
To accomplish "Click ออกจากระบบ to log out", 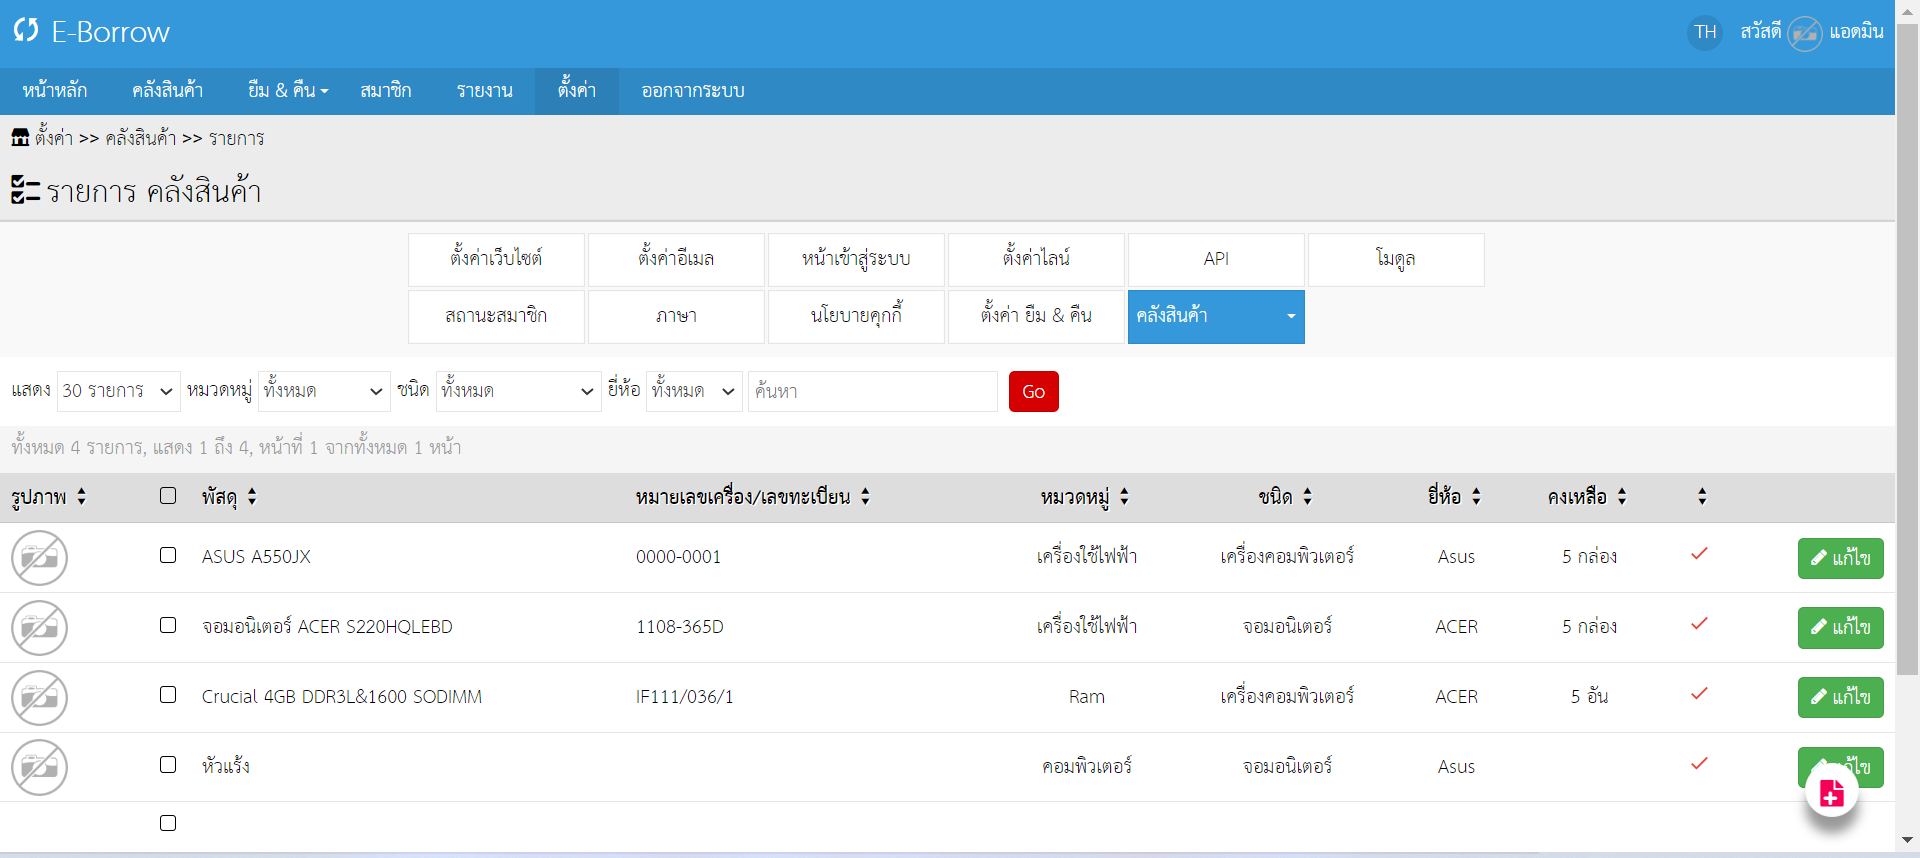I will tap(693, 91).
